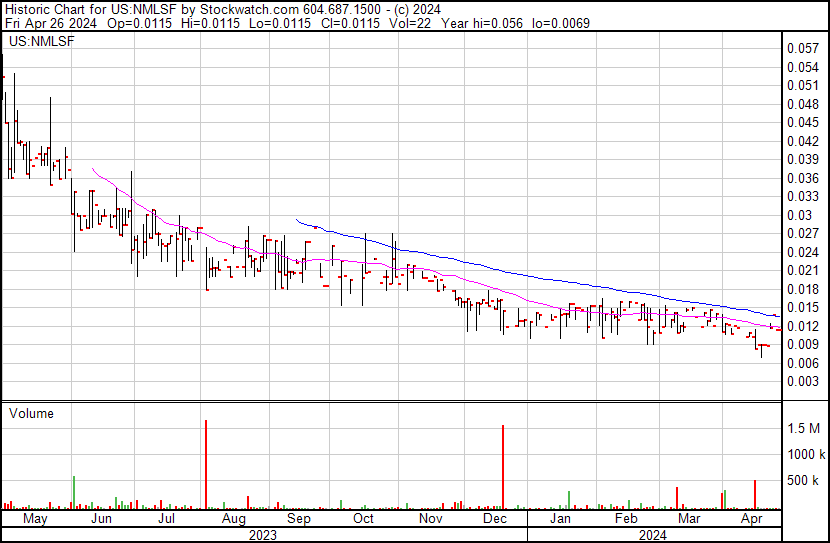This screenshot has width=830, height=543.
Task: Select the May label on the time axis
Action: point(34,519)
